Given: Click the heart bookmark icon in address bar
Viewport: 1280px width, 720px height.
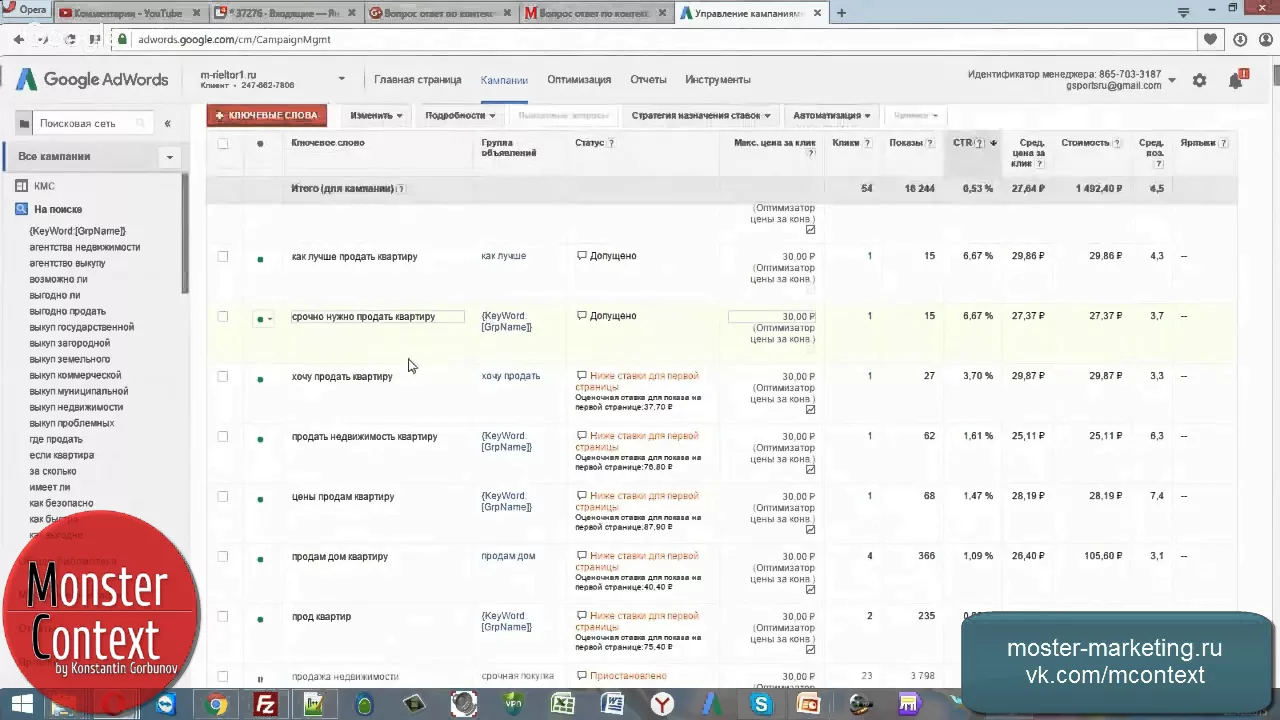Looking at the screenshot, I should point(1211,39).
